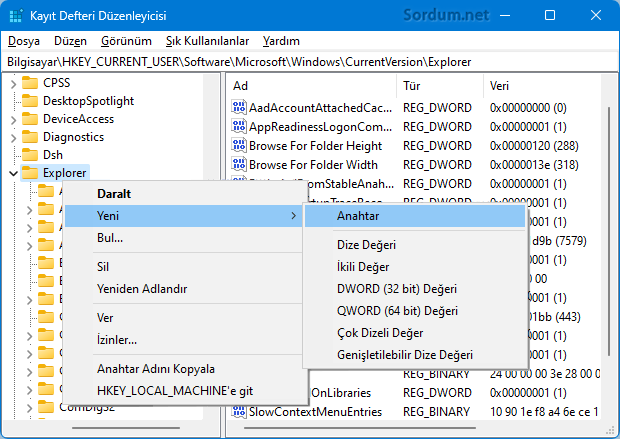This screenshot has height=439, width=620.
Task: Maximize the Registry Editor window
Action: click(x=550, y=15)
